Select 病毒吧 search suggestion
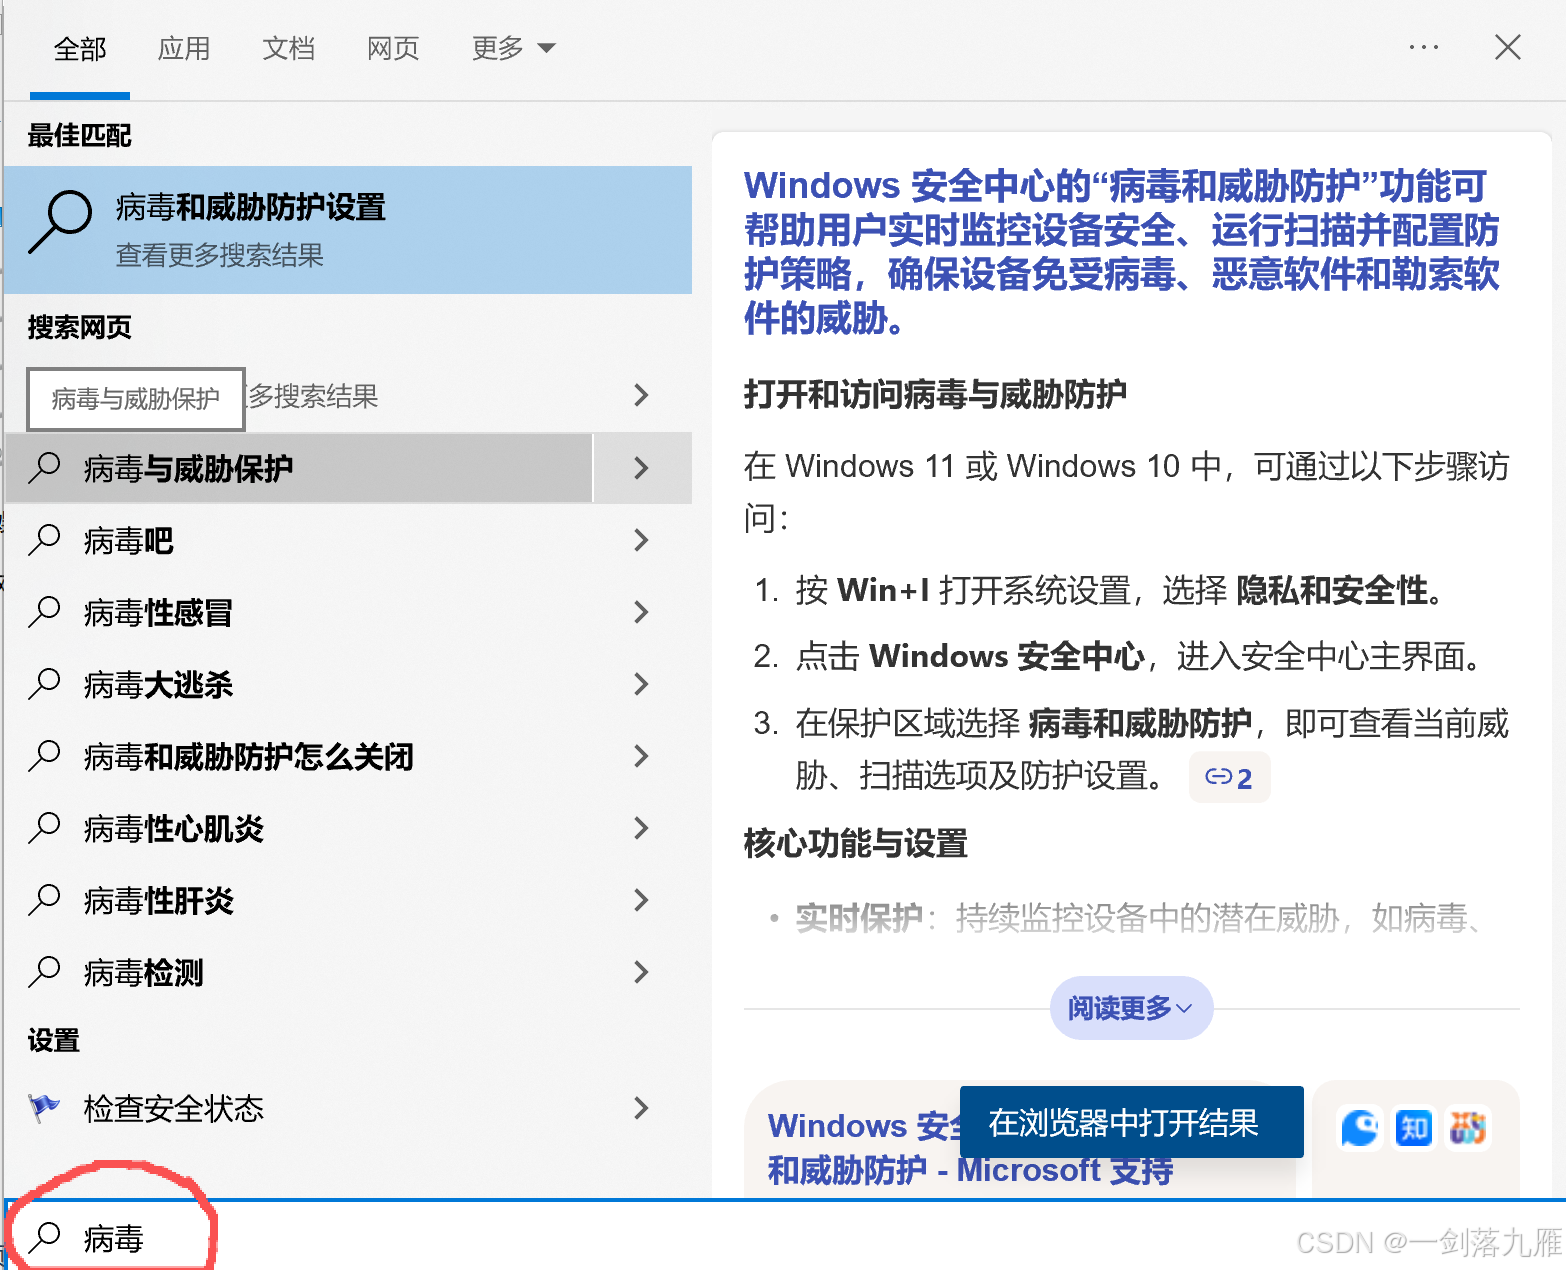Viewport: 1566px width, 1270px height. [300, 541]
